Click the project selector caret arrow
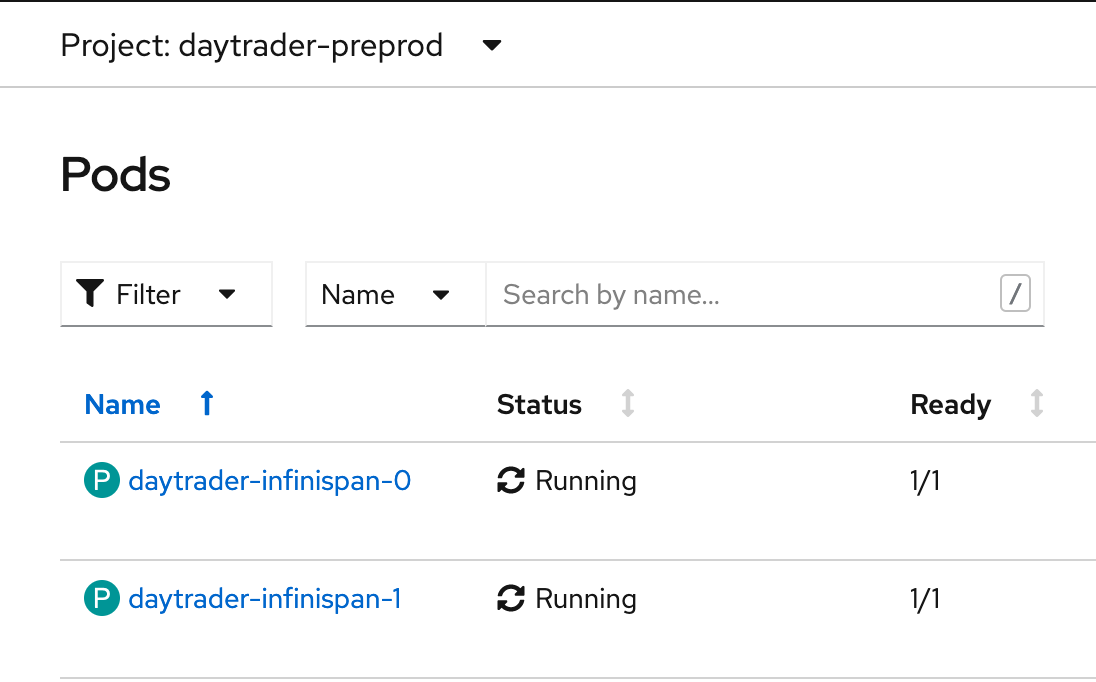The image size is (1096, 682). click(492, 45)
